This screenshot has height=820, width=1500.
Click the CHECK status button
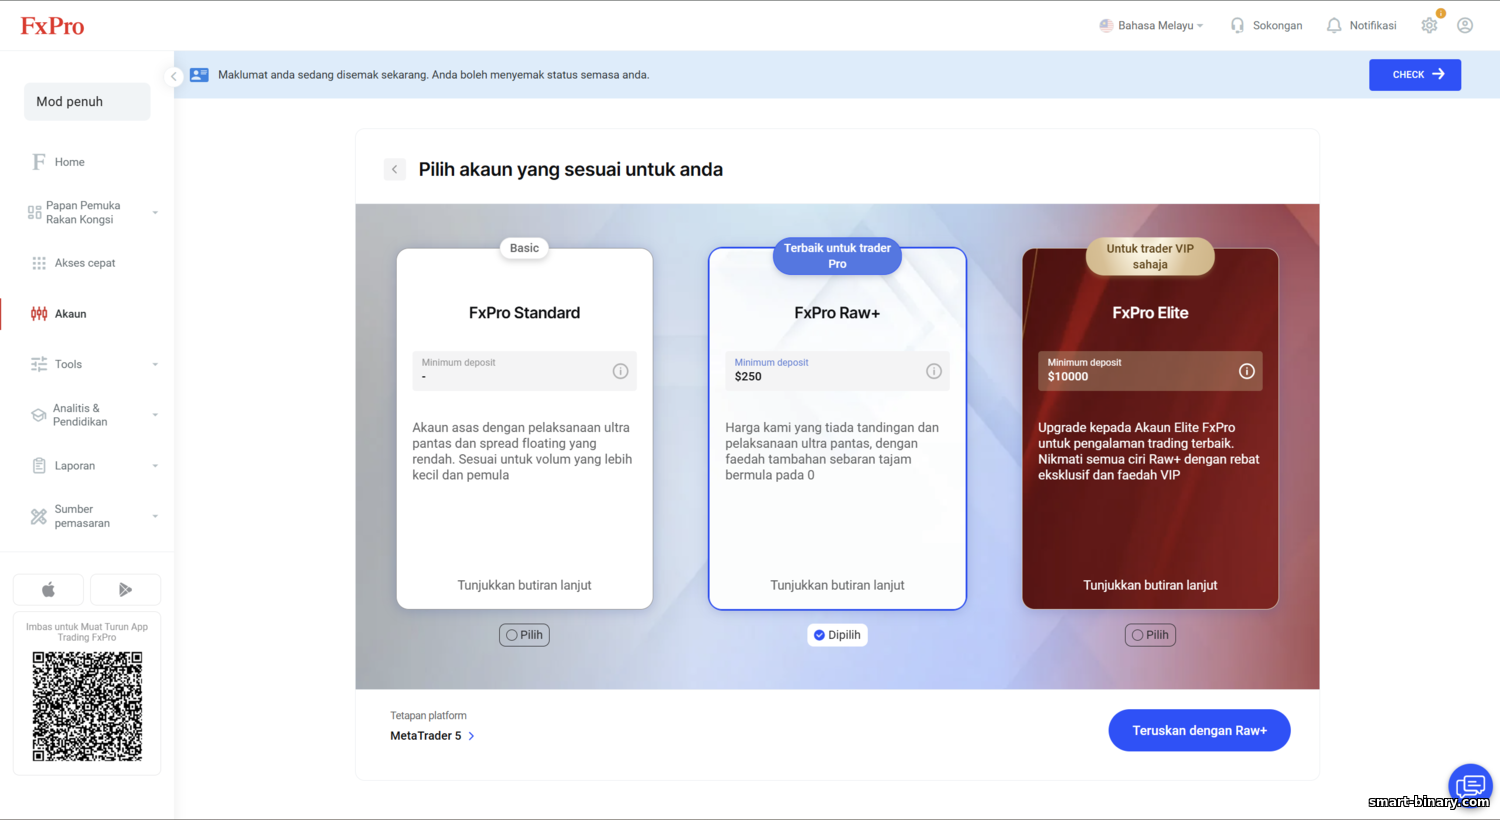pos(1415,75)
